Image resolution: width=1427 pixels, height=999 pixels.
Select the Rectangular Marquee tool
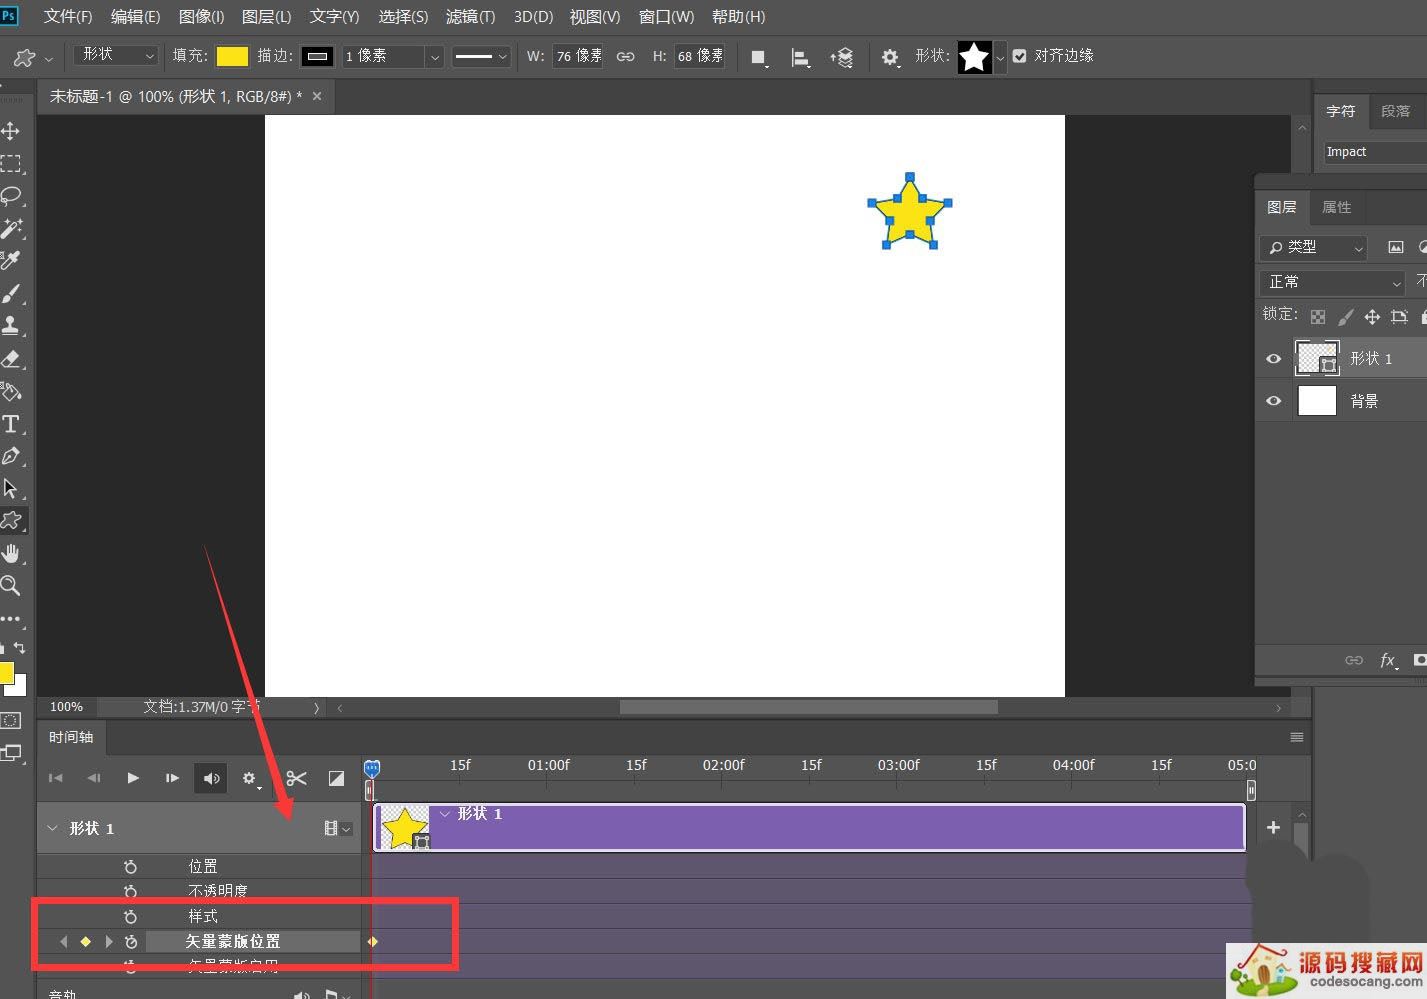click(x=11, y=164)
